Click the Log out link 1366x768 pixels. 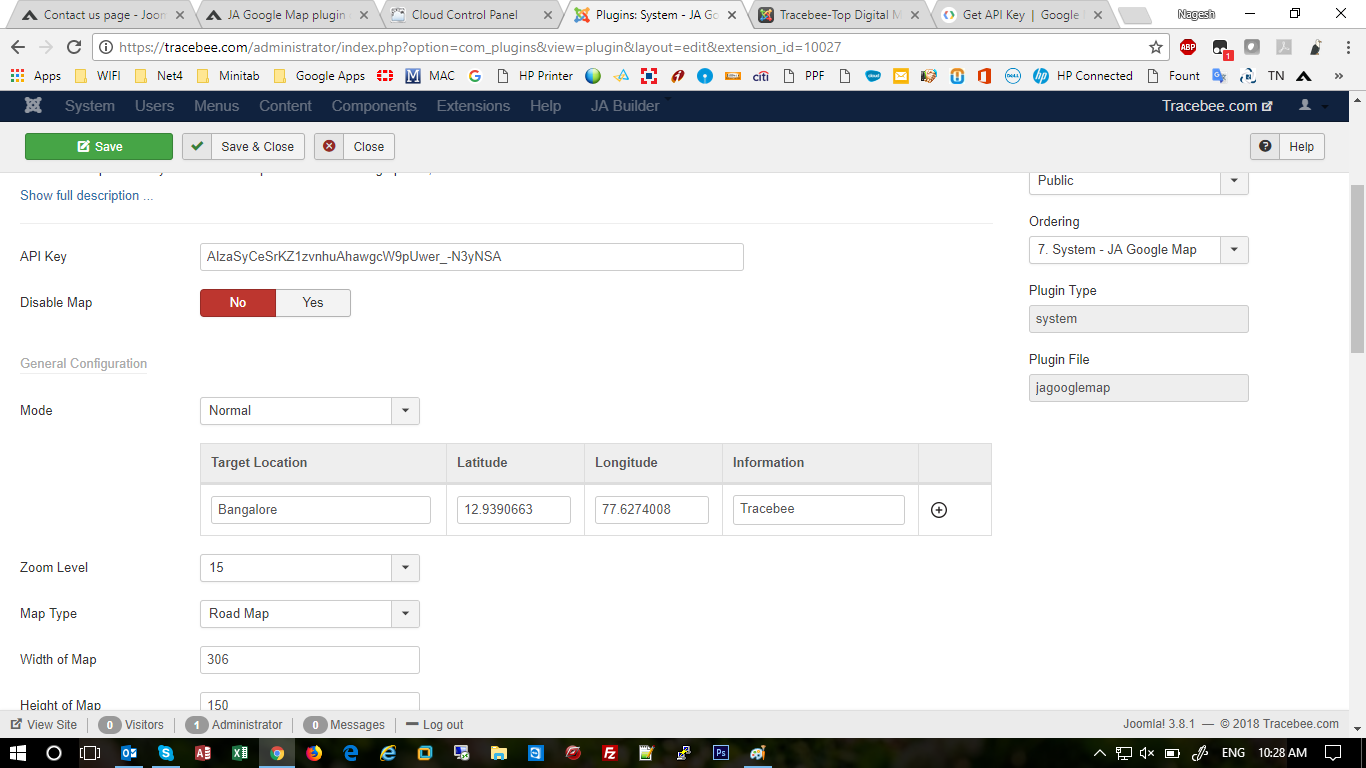click(x=435, y=725)
